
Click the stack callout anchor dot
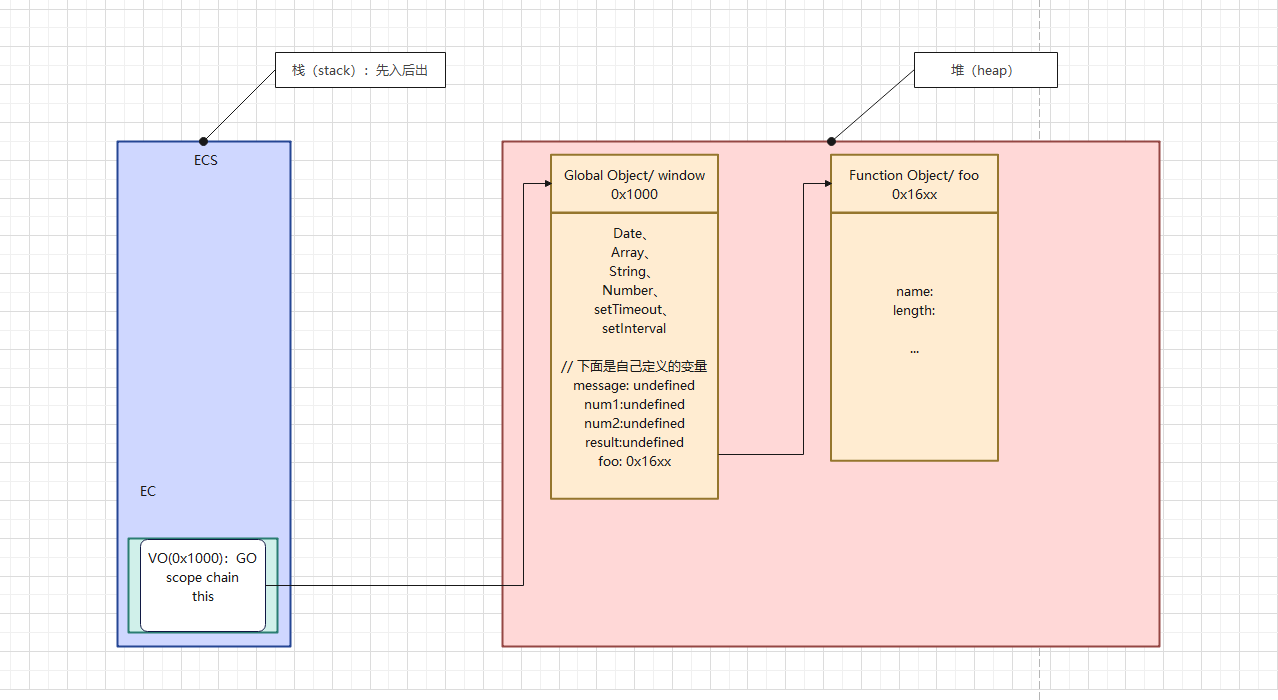[204, 141]
